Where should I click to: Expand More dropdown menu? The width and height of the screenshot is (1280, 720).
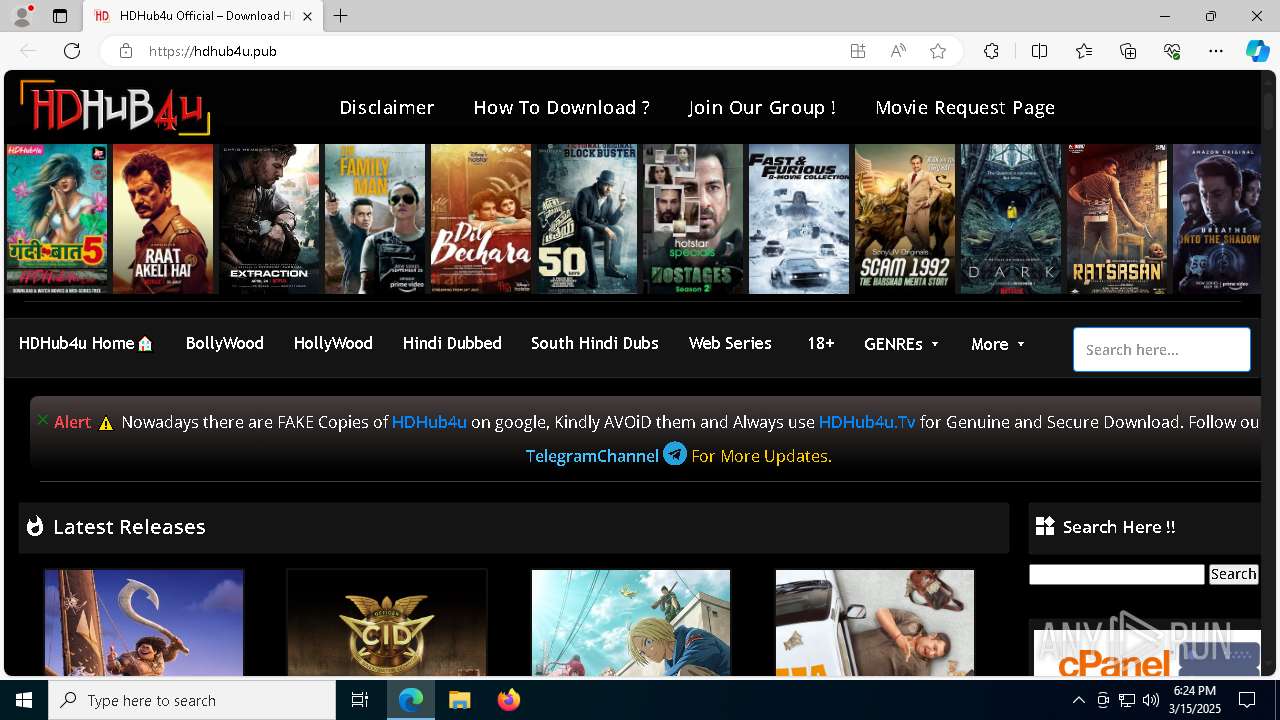point(998,344)
